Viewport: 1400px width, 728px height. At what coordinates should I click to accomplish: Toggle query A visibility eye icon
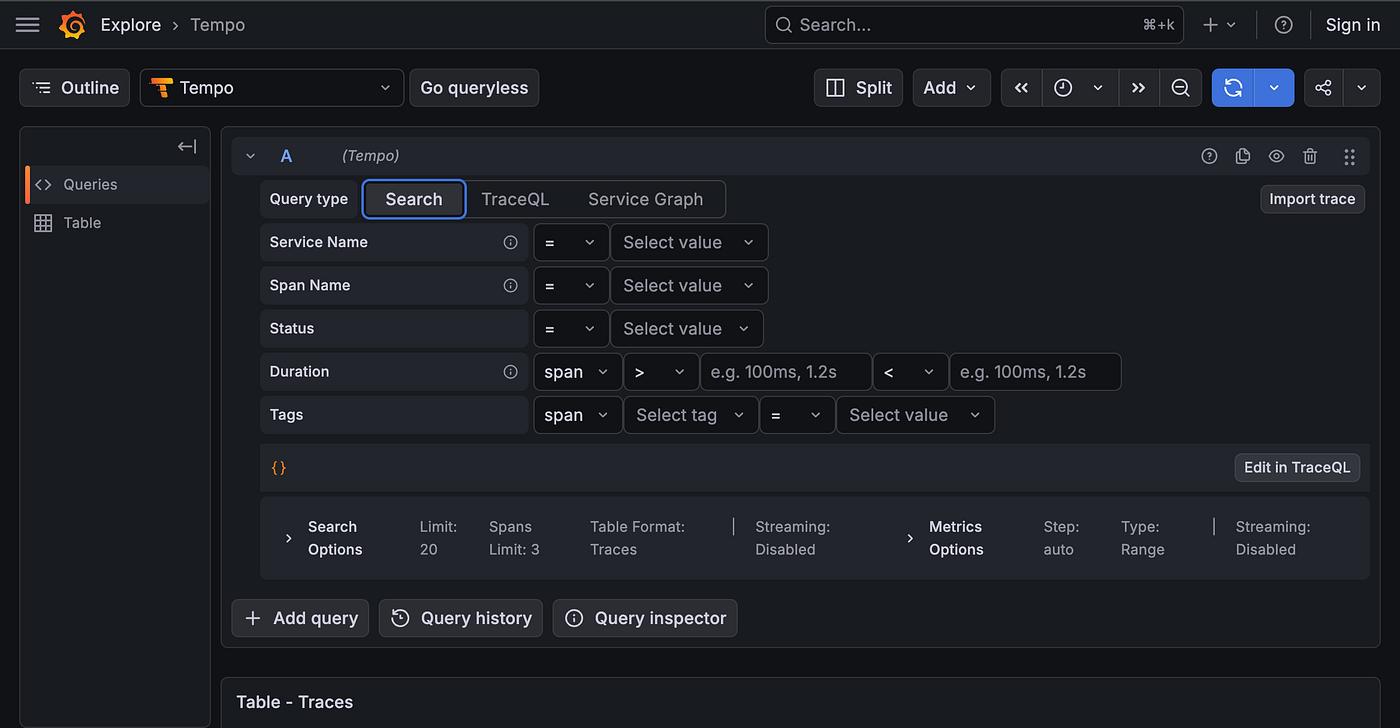[1276, 156]
